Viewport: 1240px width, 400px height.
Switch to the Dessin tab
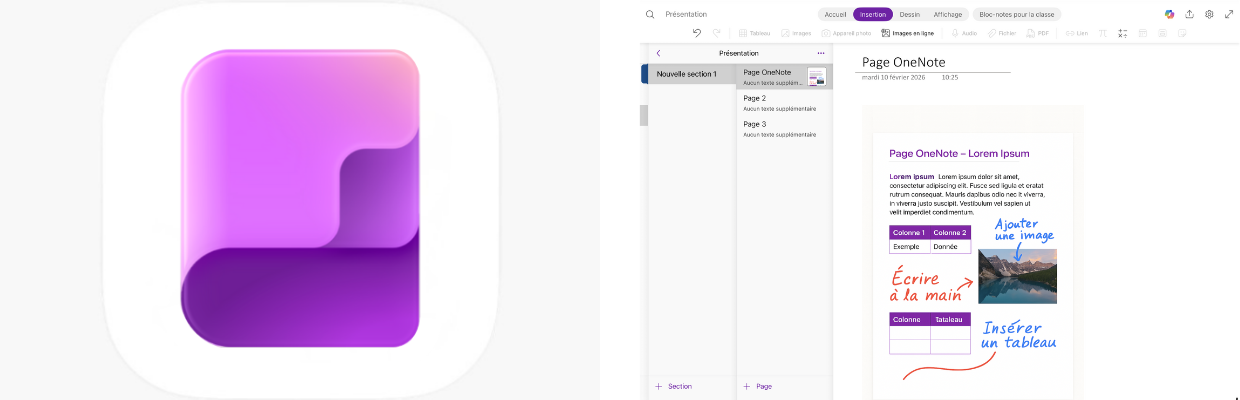click(x=910, y=14)
